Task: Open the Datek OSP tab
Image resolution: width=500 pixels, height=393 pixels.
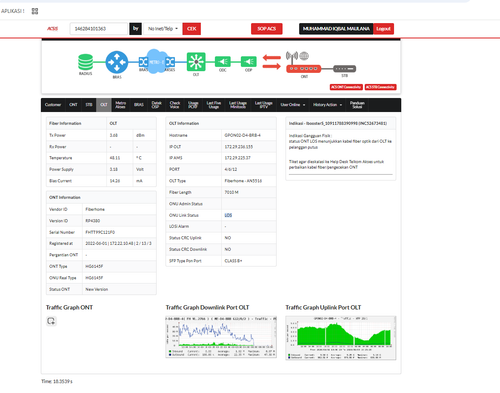Action: pyautogui.click(x=156, y=105)
